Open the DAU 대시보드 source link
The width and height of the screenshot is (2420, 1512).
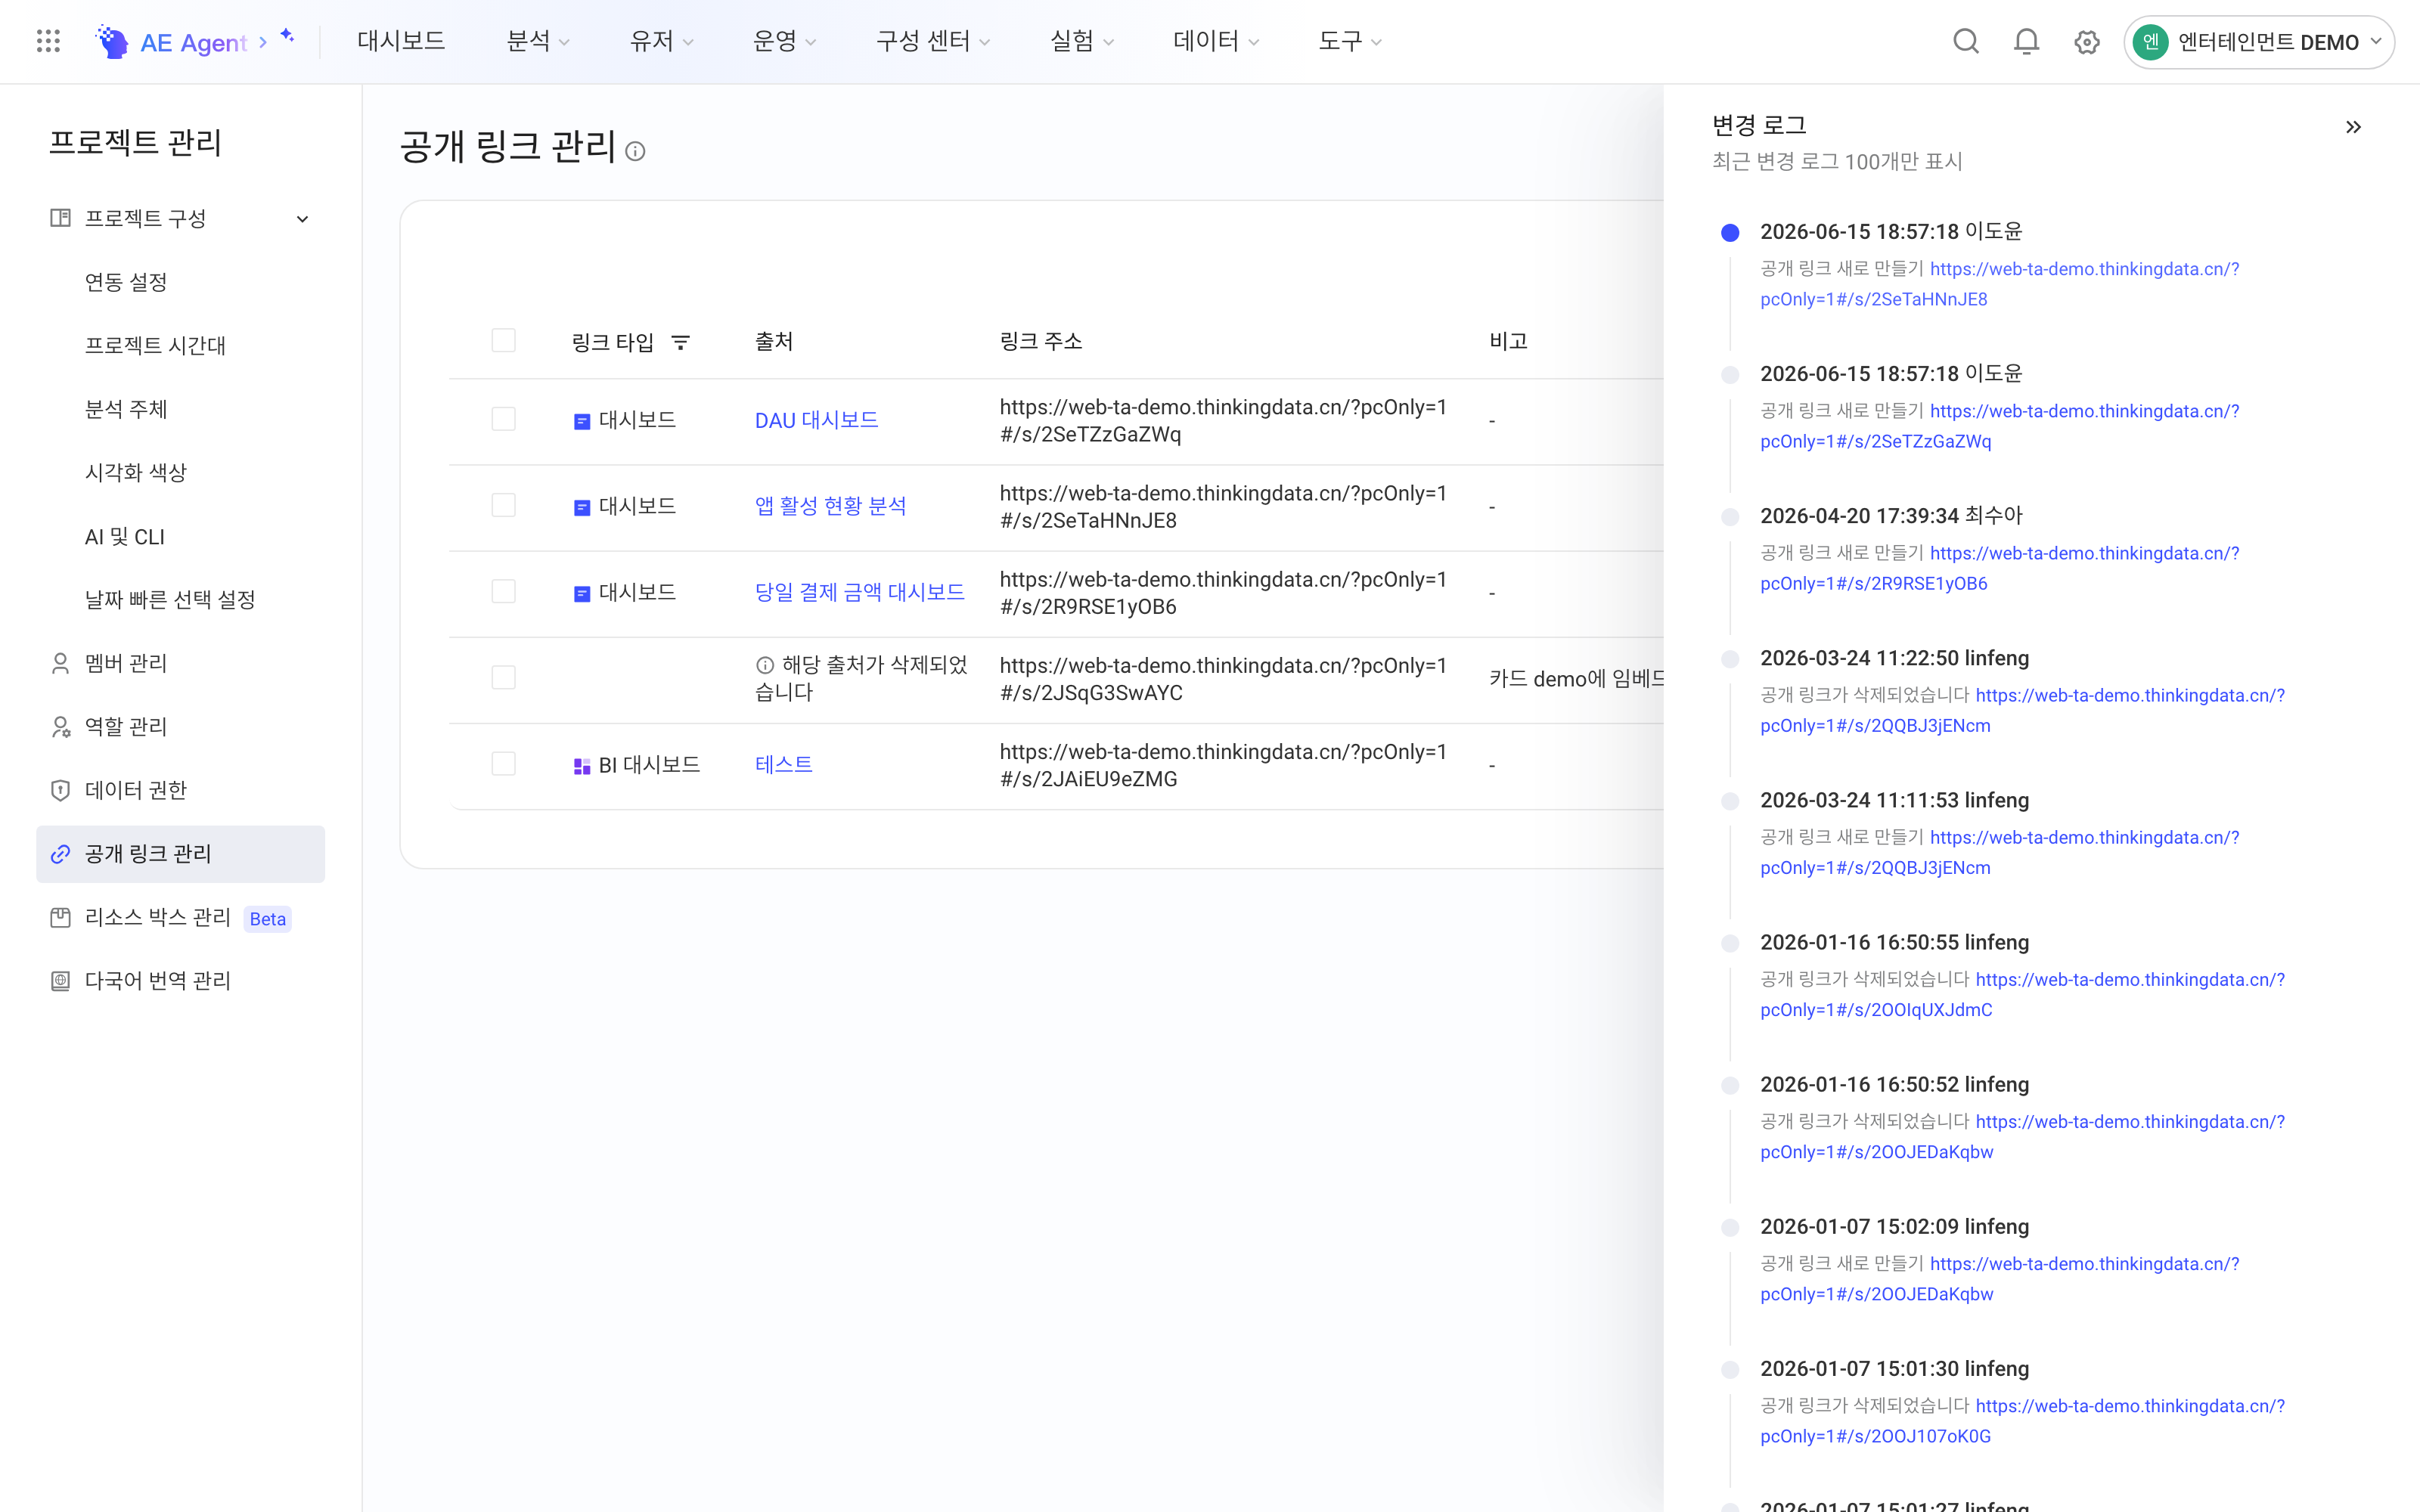(x=816, y=421)
